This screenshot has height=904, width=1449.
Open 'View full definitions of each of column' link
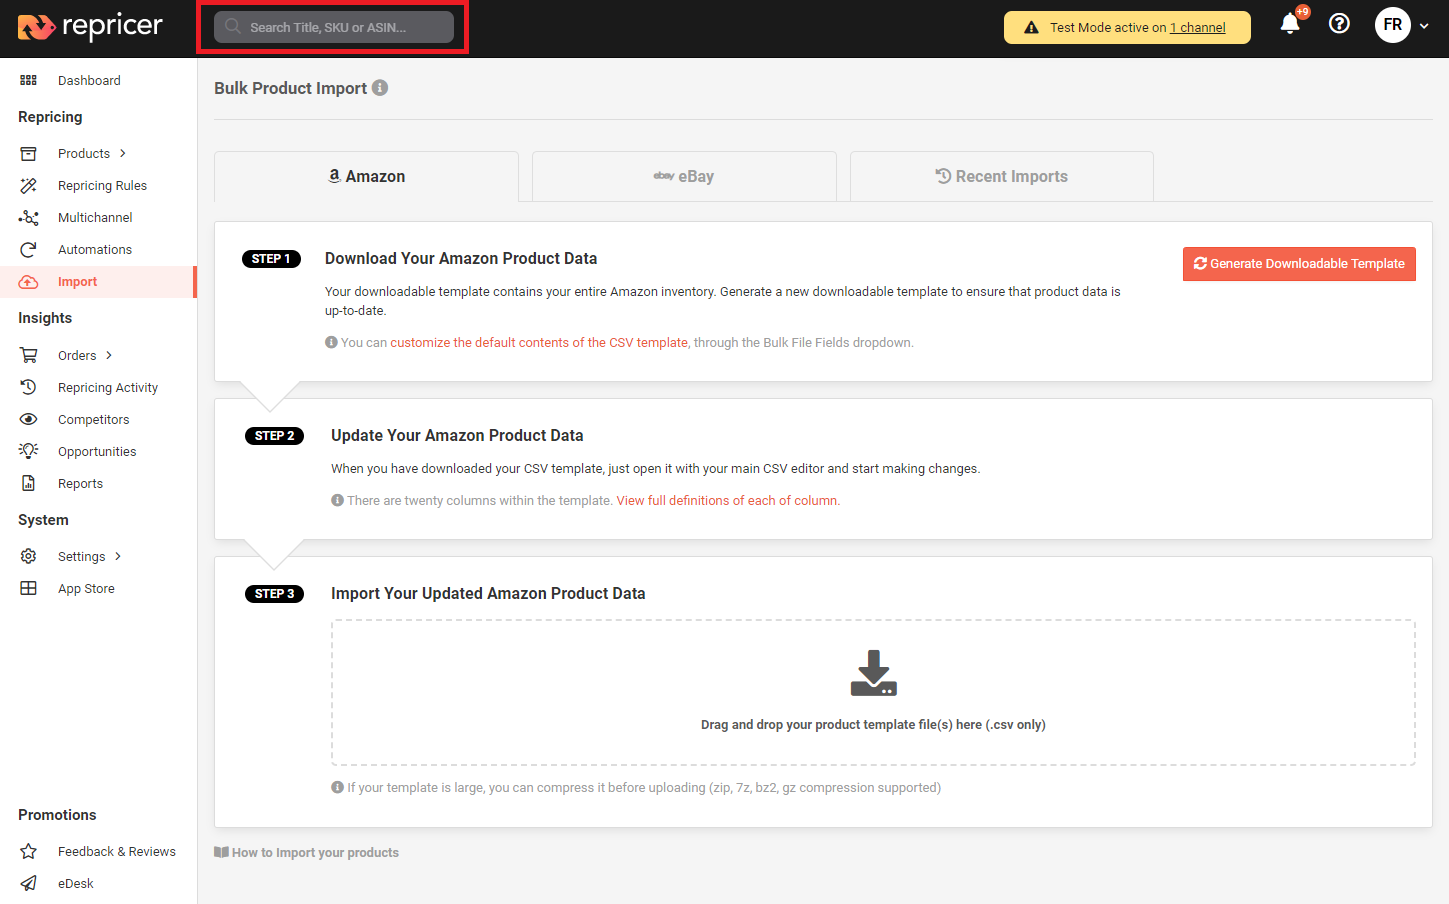(x=727, y=500)
